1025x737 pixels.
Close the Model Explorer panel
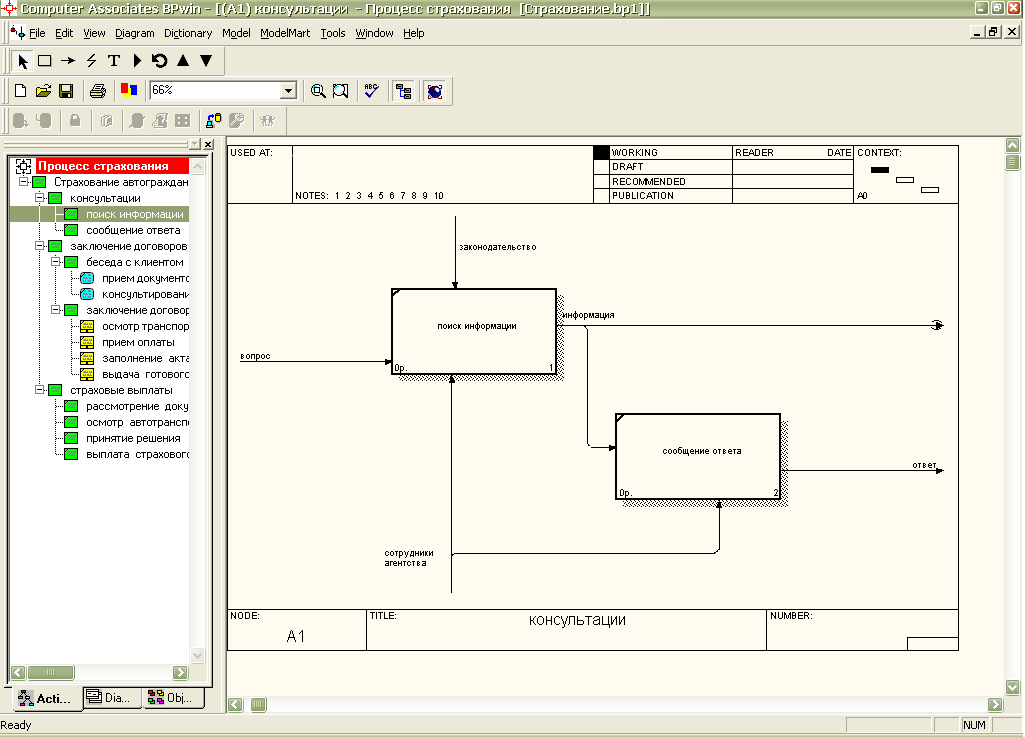[208, 145]
